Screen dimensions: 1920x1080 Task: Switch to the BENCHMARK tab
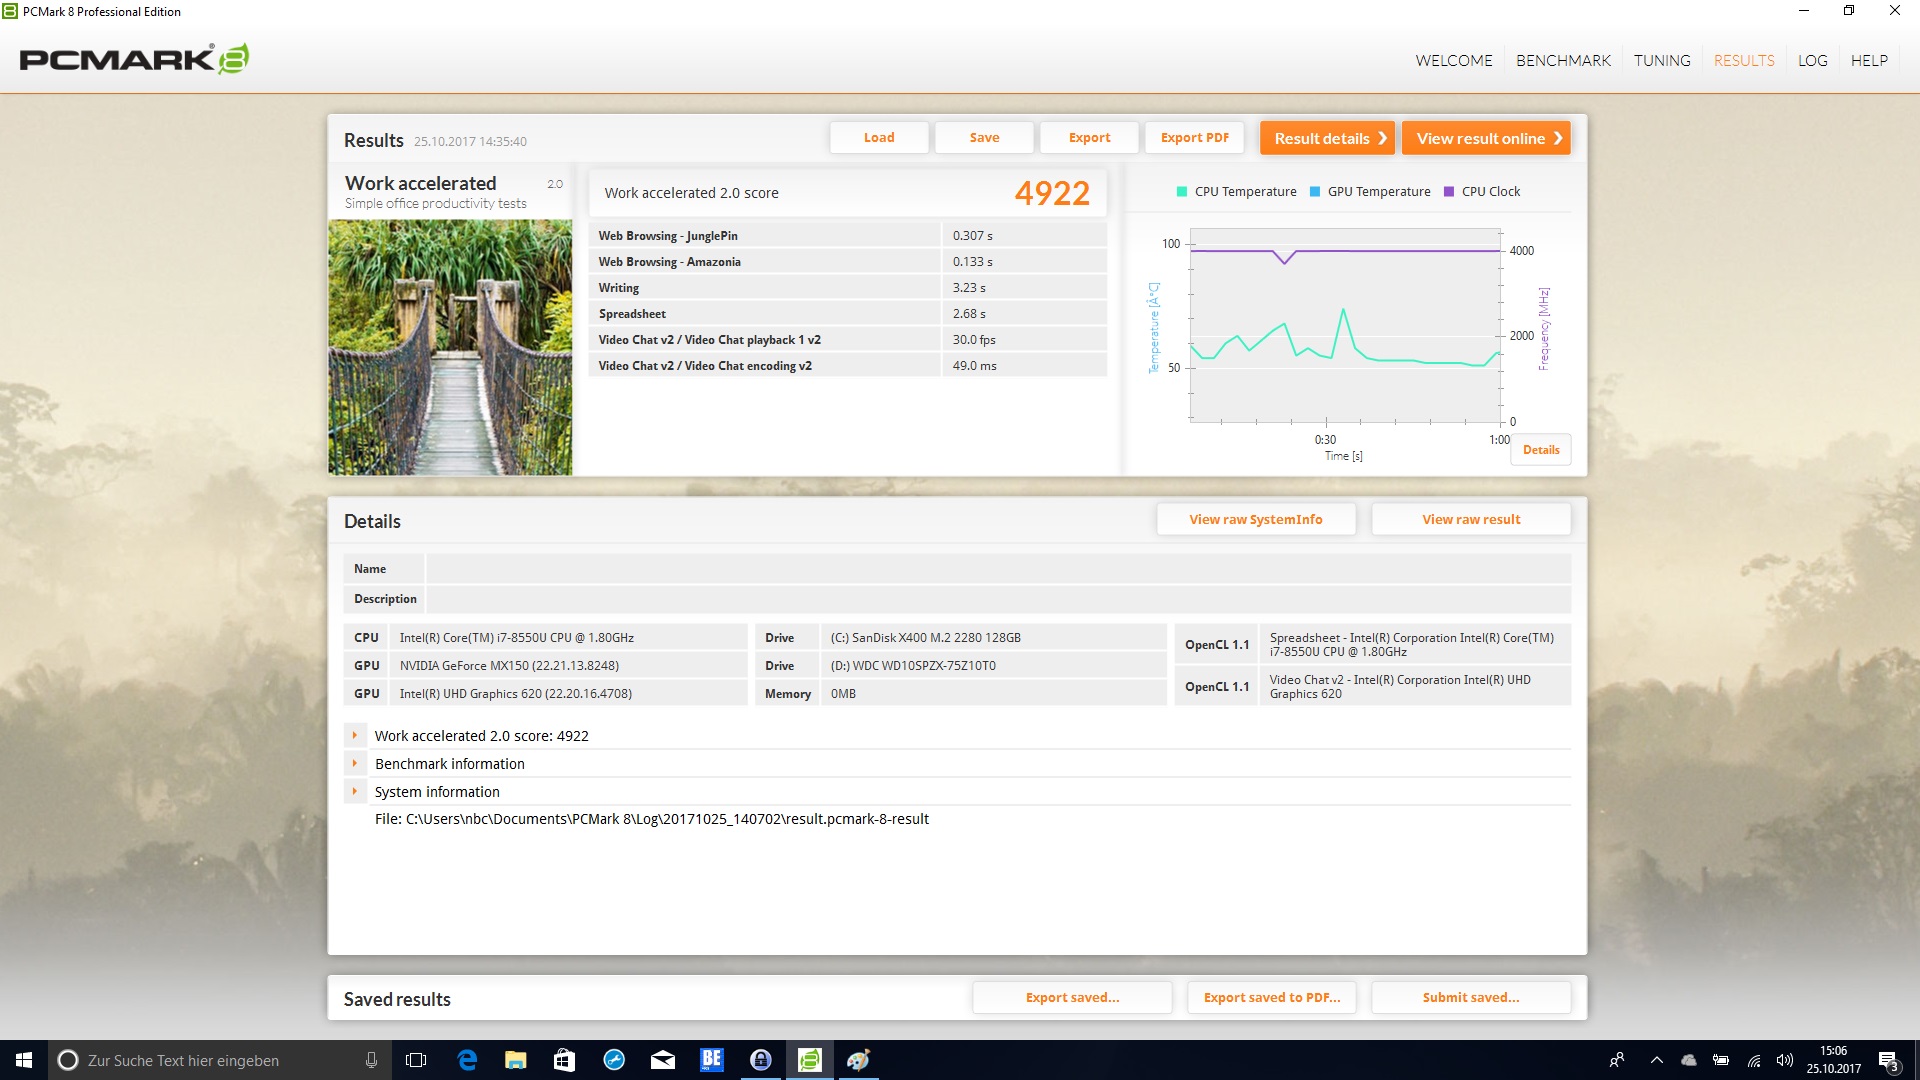pos(1563,60)
